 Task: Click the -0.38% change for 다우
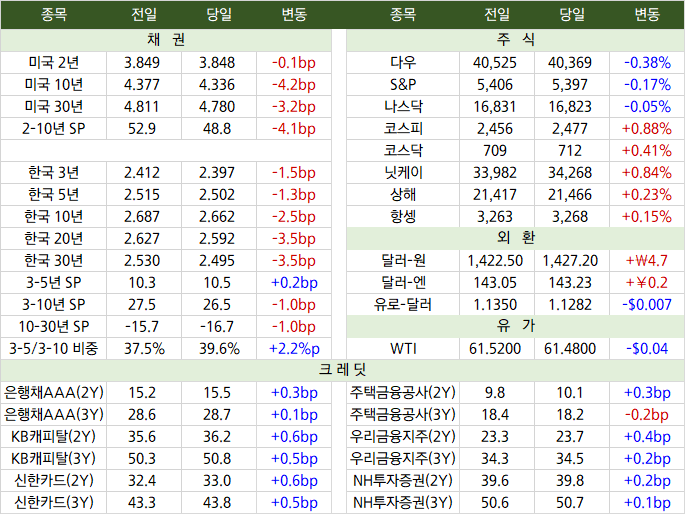point(647,63)
